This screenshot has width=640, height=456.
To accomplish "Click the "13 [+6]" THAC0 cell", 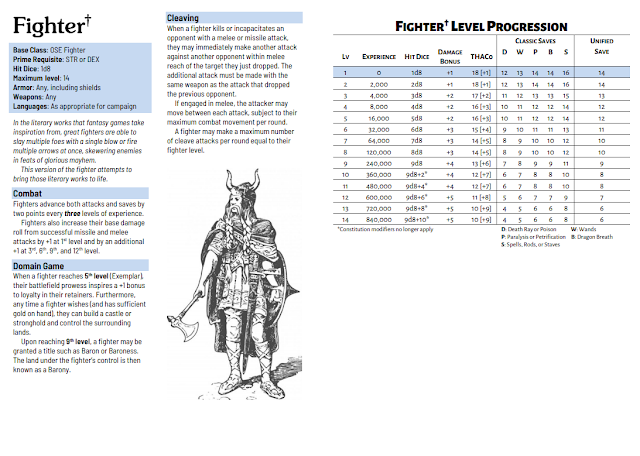I will (x=481, y=163).
